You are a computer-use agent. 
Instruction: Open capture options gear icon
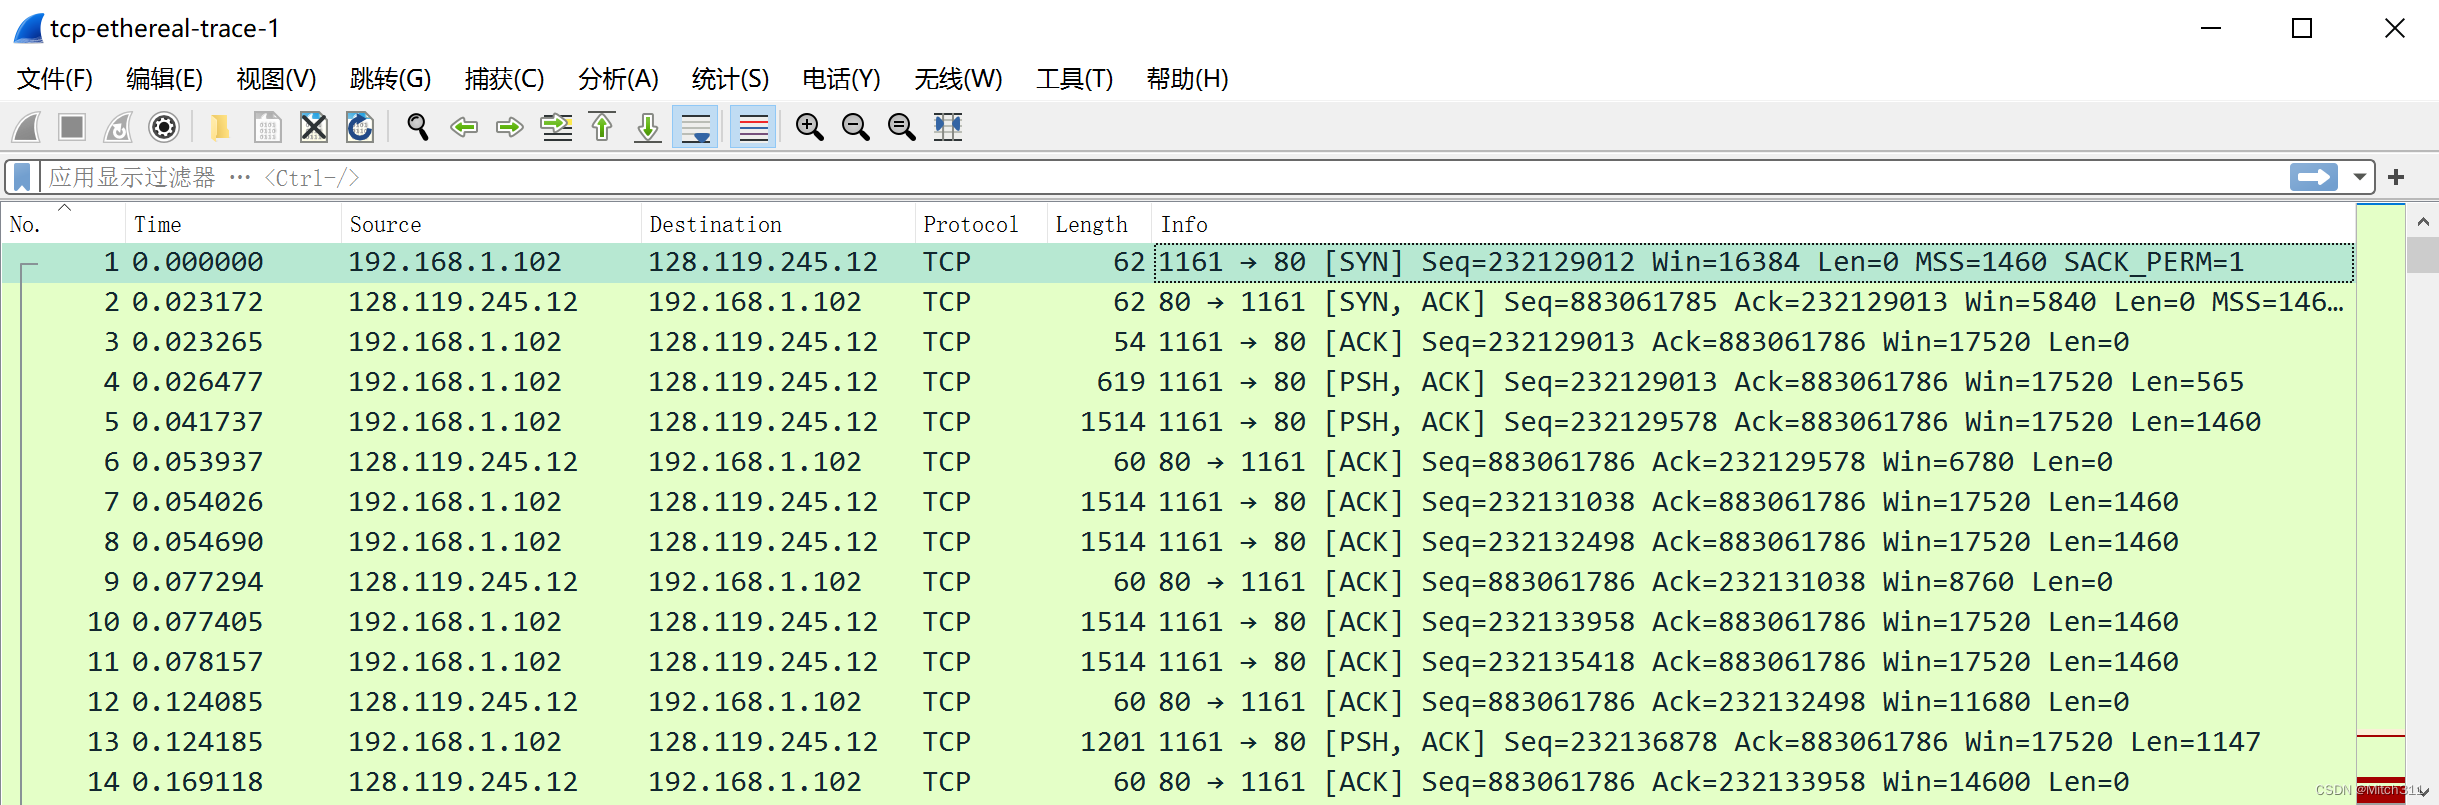[164, 127]
